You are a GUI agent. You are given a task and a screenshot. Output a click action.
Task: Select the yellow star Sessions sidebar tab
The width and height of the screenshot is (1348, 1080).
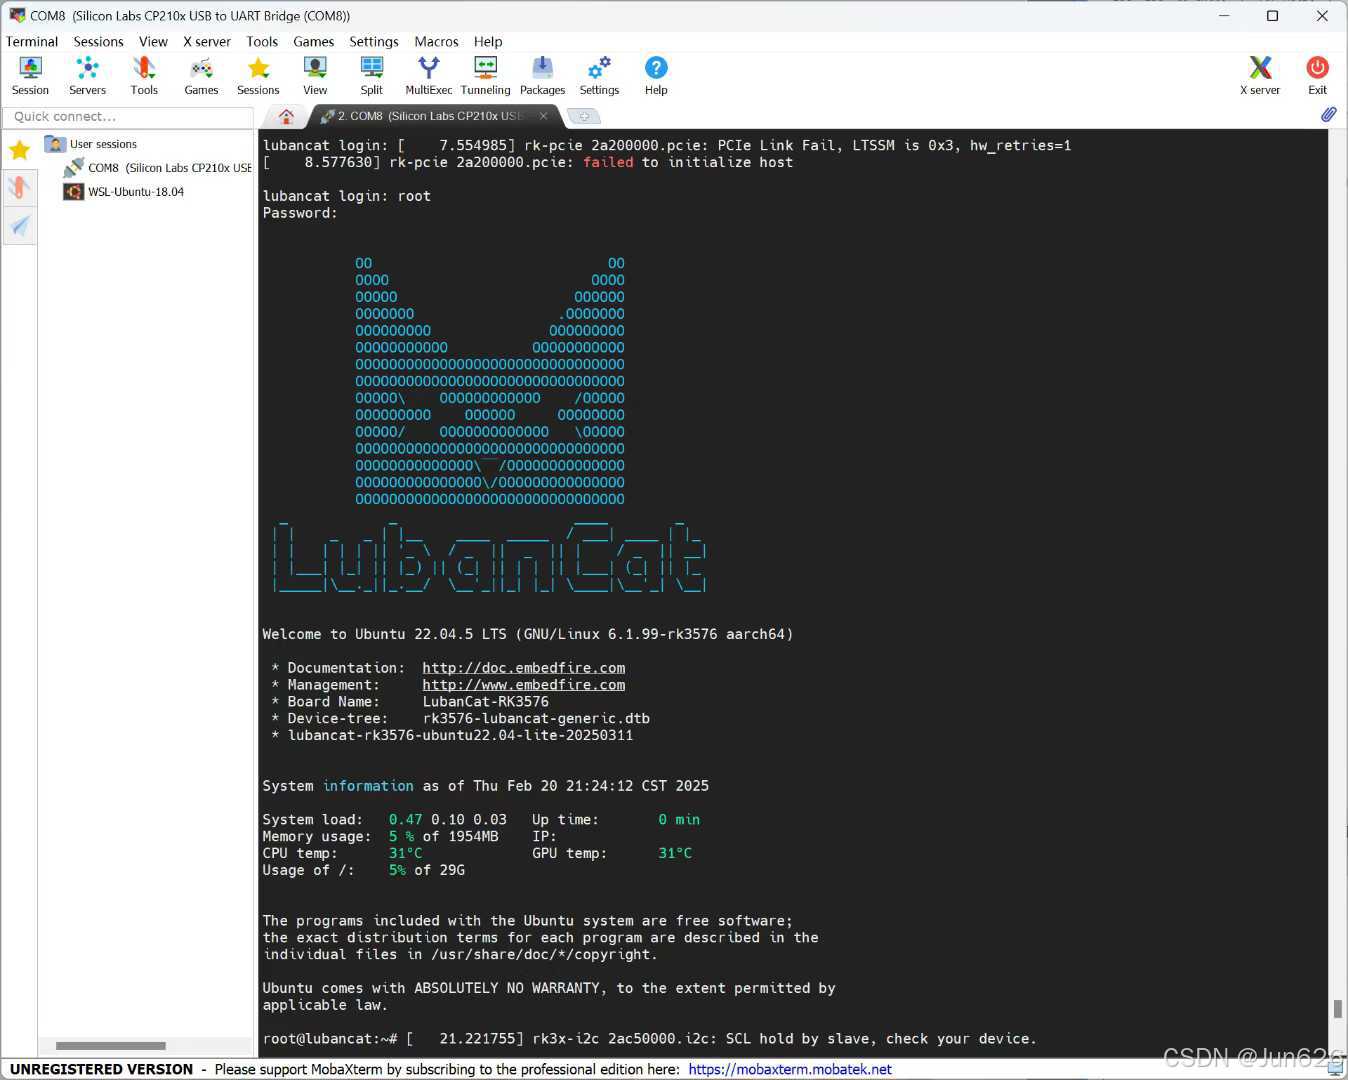(19, 150)
